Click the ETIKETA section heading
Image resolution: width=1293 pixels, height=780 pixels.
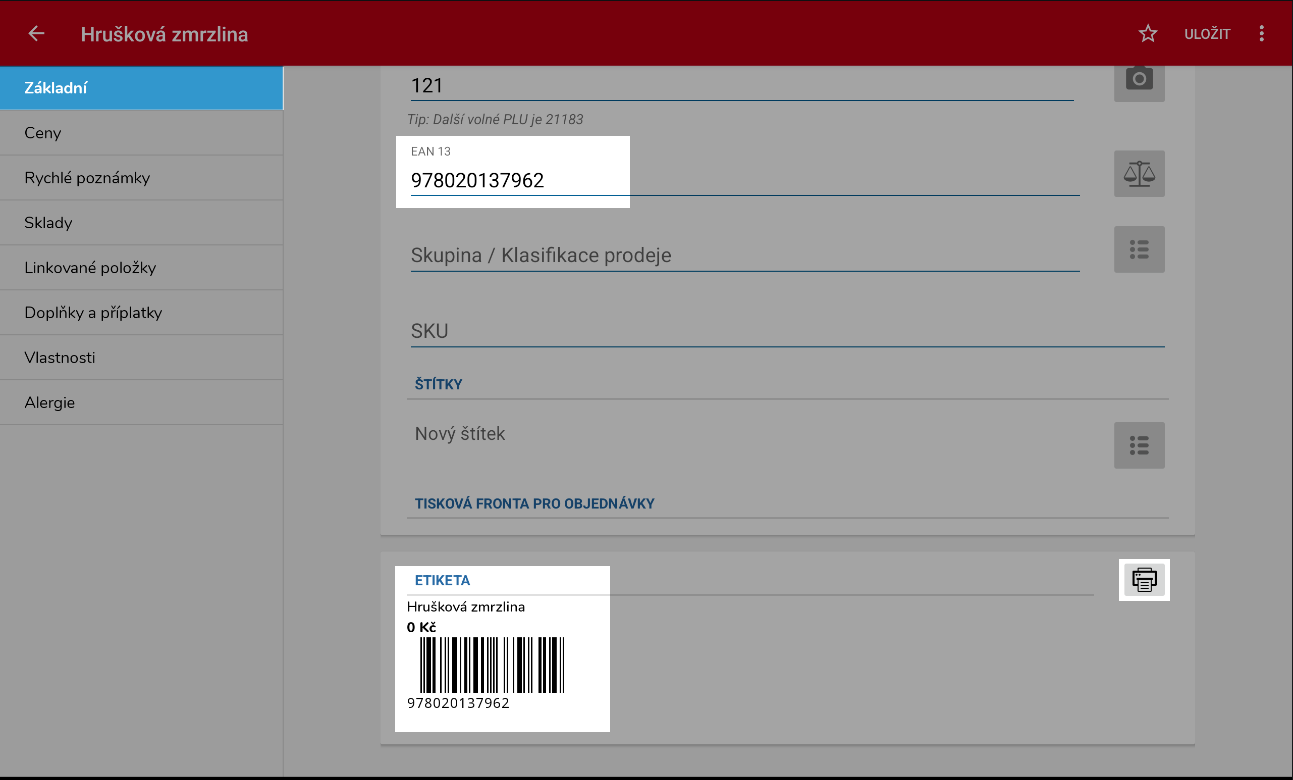point(443,580)
